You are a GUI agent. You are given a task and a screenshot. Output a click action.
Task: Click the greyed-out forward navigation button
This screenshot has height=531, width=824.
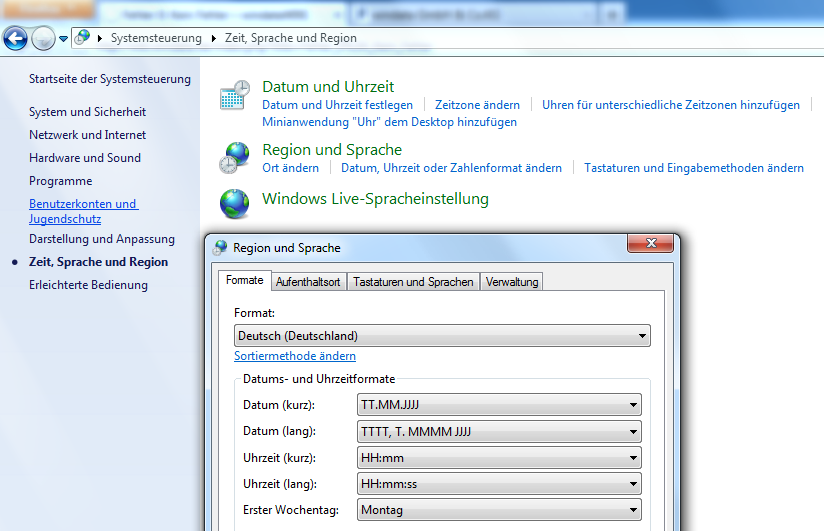click(x=43, y=38)
